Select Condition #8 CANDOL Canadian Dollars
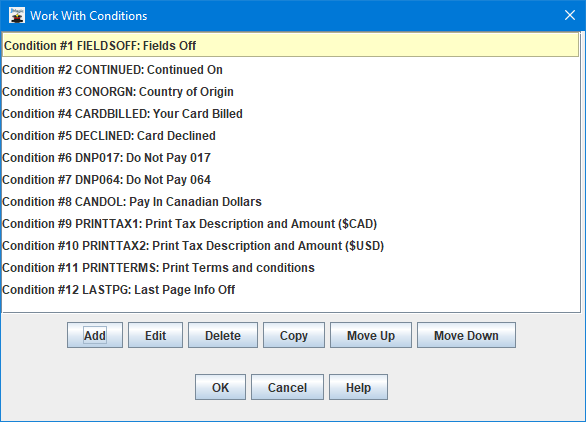The width and height of the screenshot is (586, 422). click(x=290, y=202)
